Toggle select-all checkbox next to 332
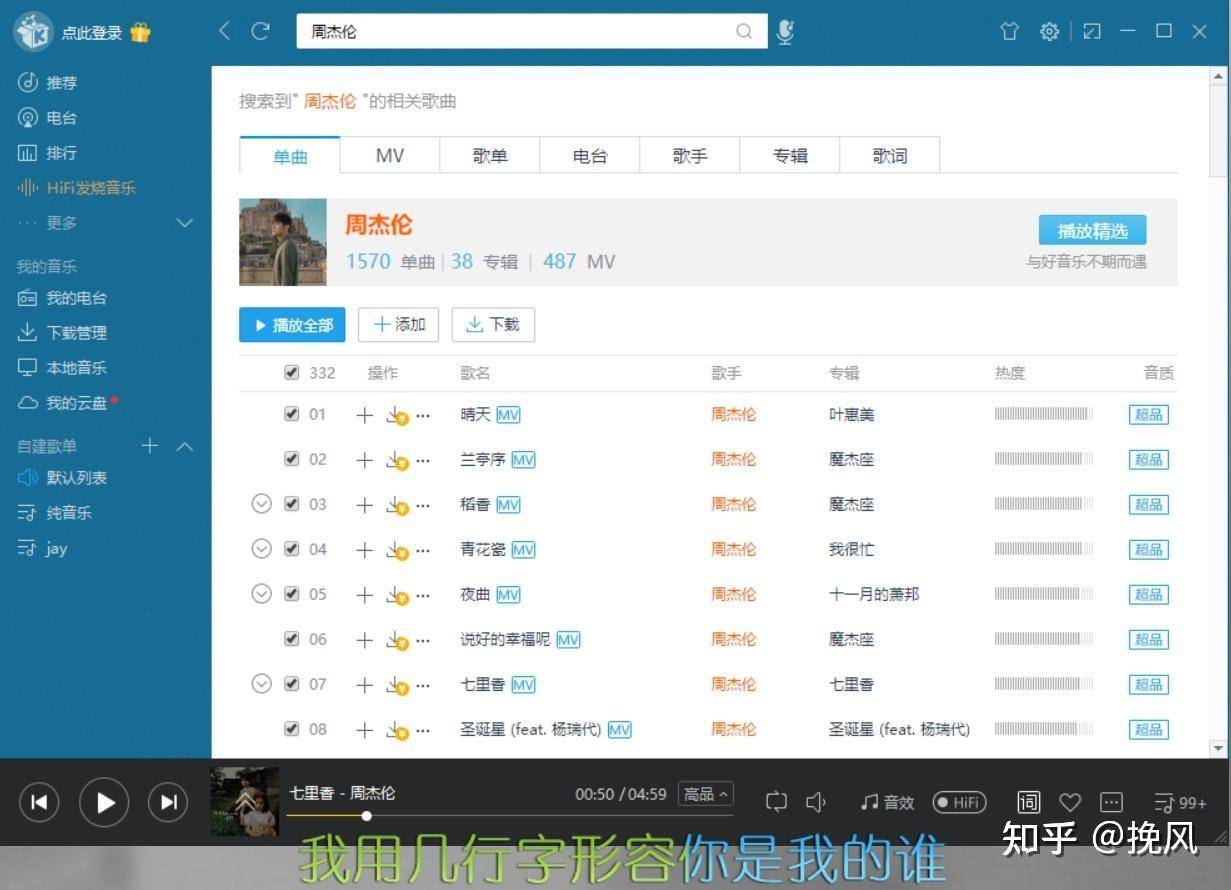1231x890 pixels. point(291,372)
